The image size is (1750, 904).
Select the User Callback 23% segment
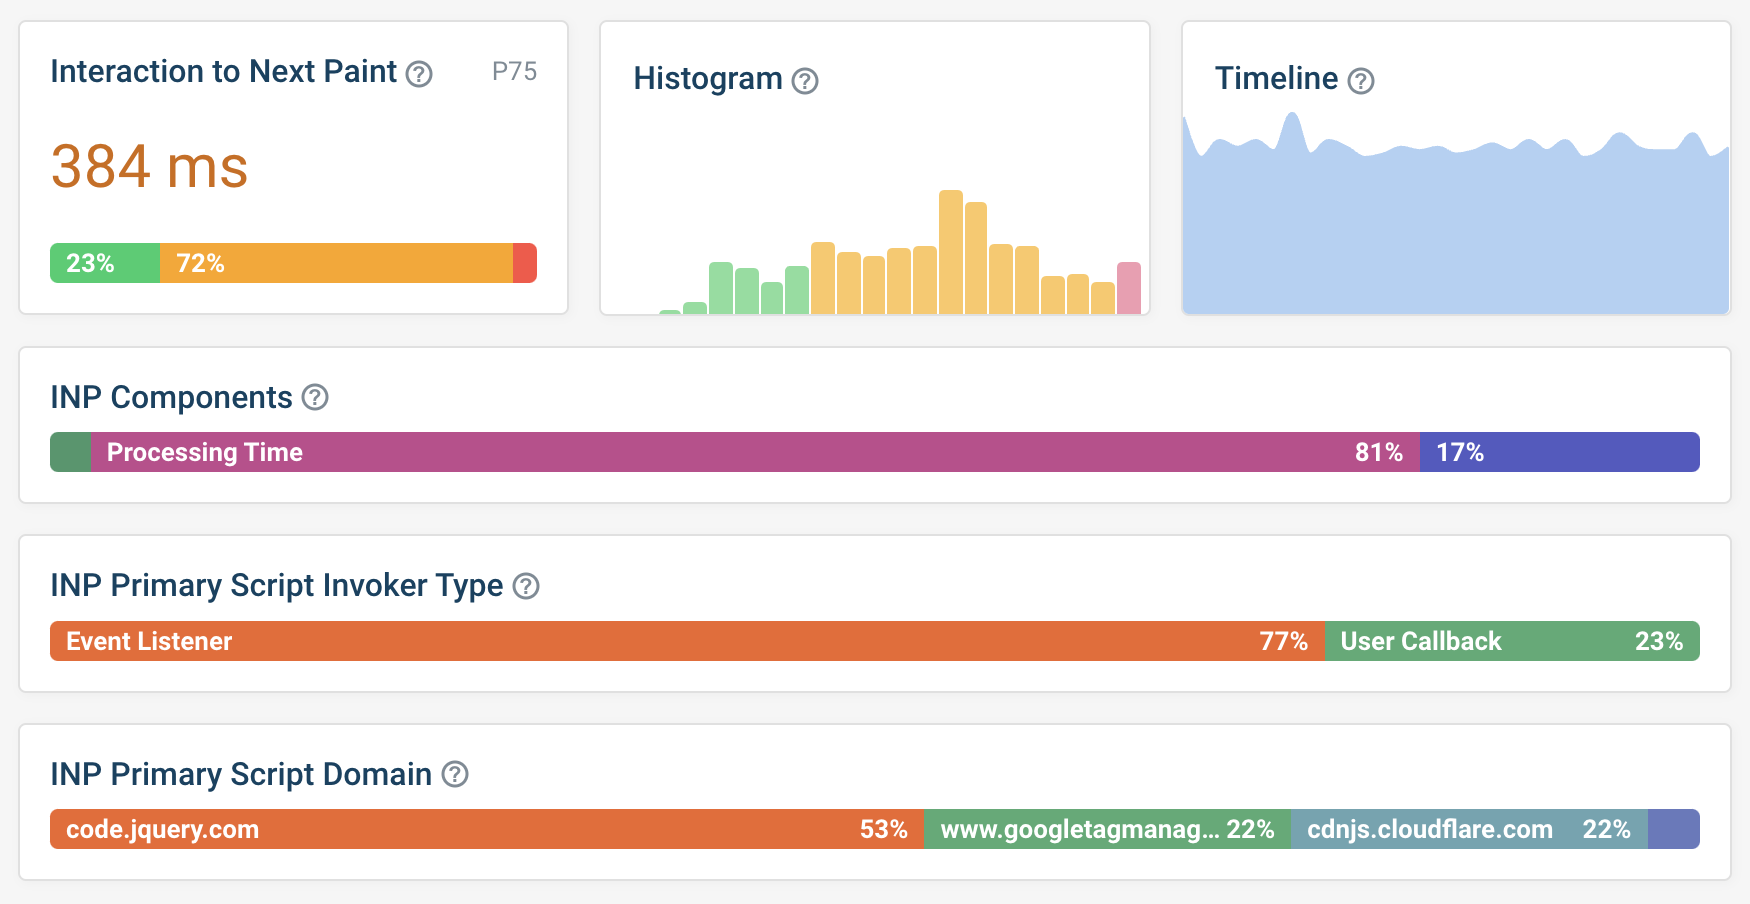[x=1512, y=641]
